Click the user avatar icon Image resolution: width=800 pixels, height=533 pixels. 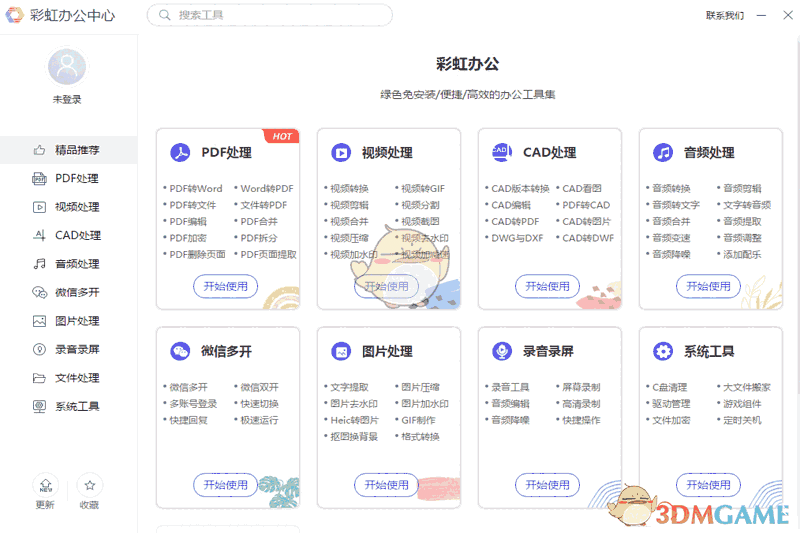[67, 67]
